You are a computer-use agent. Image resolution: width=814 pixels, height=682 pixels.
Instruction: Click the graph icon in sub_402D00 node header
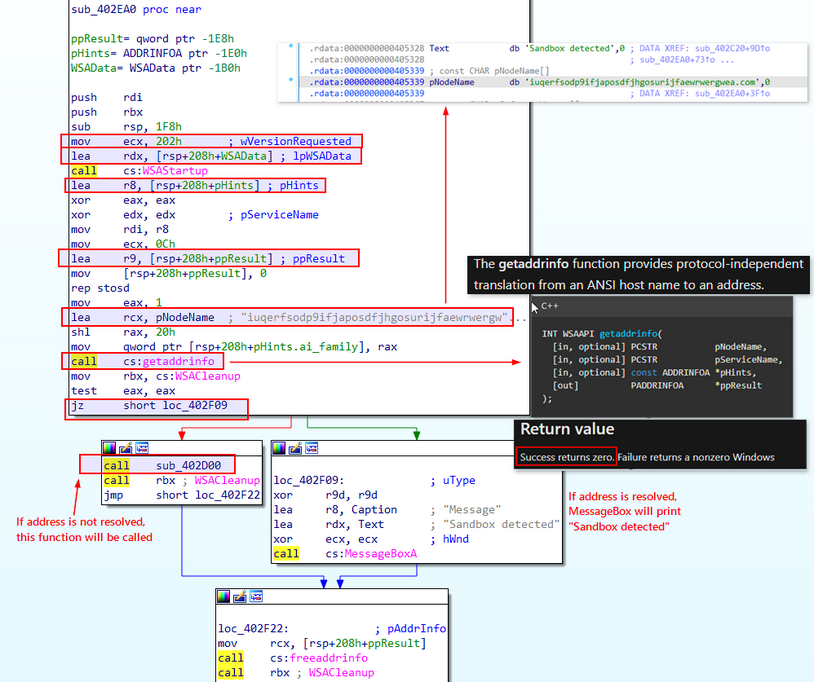click(x=142, y=448)
